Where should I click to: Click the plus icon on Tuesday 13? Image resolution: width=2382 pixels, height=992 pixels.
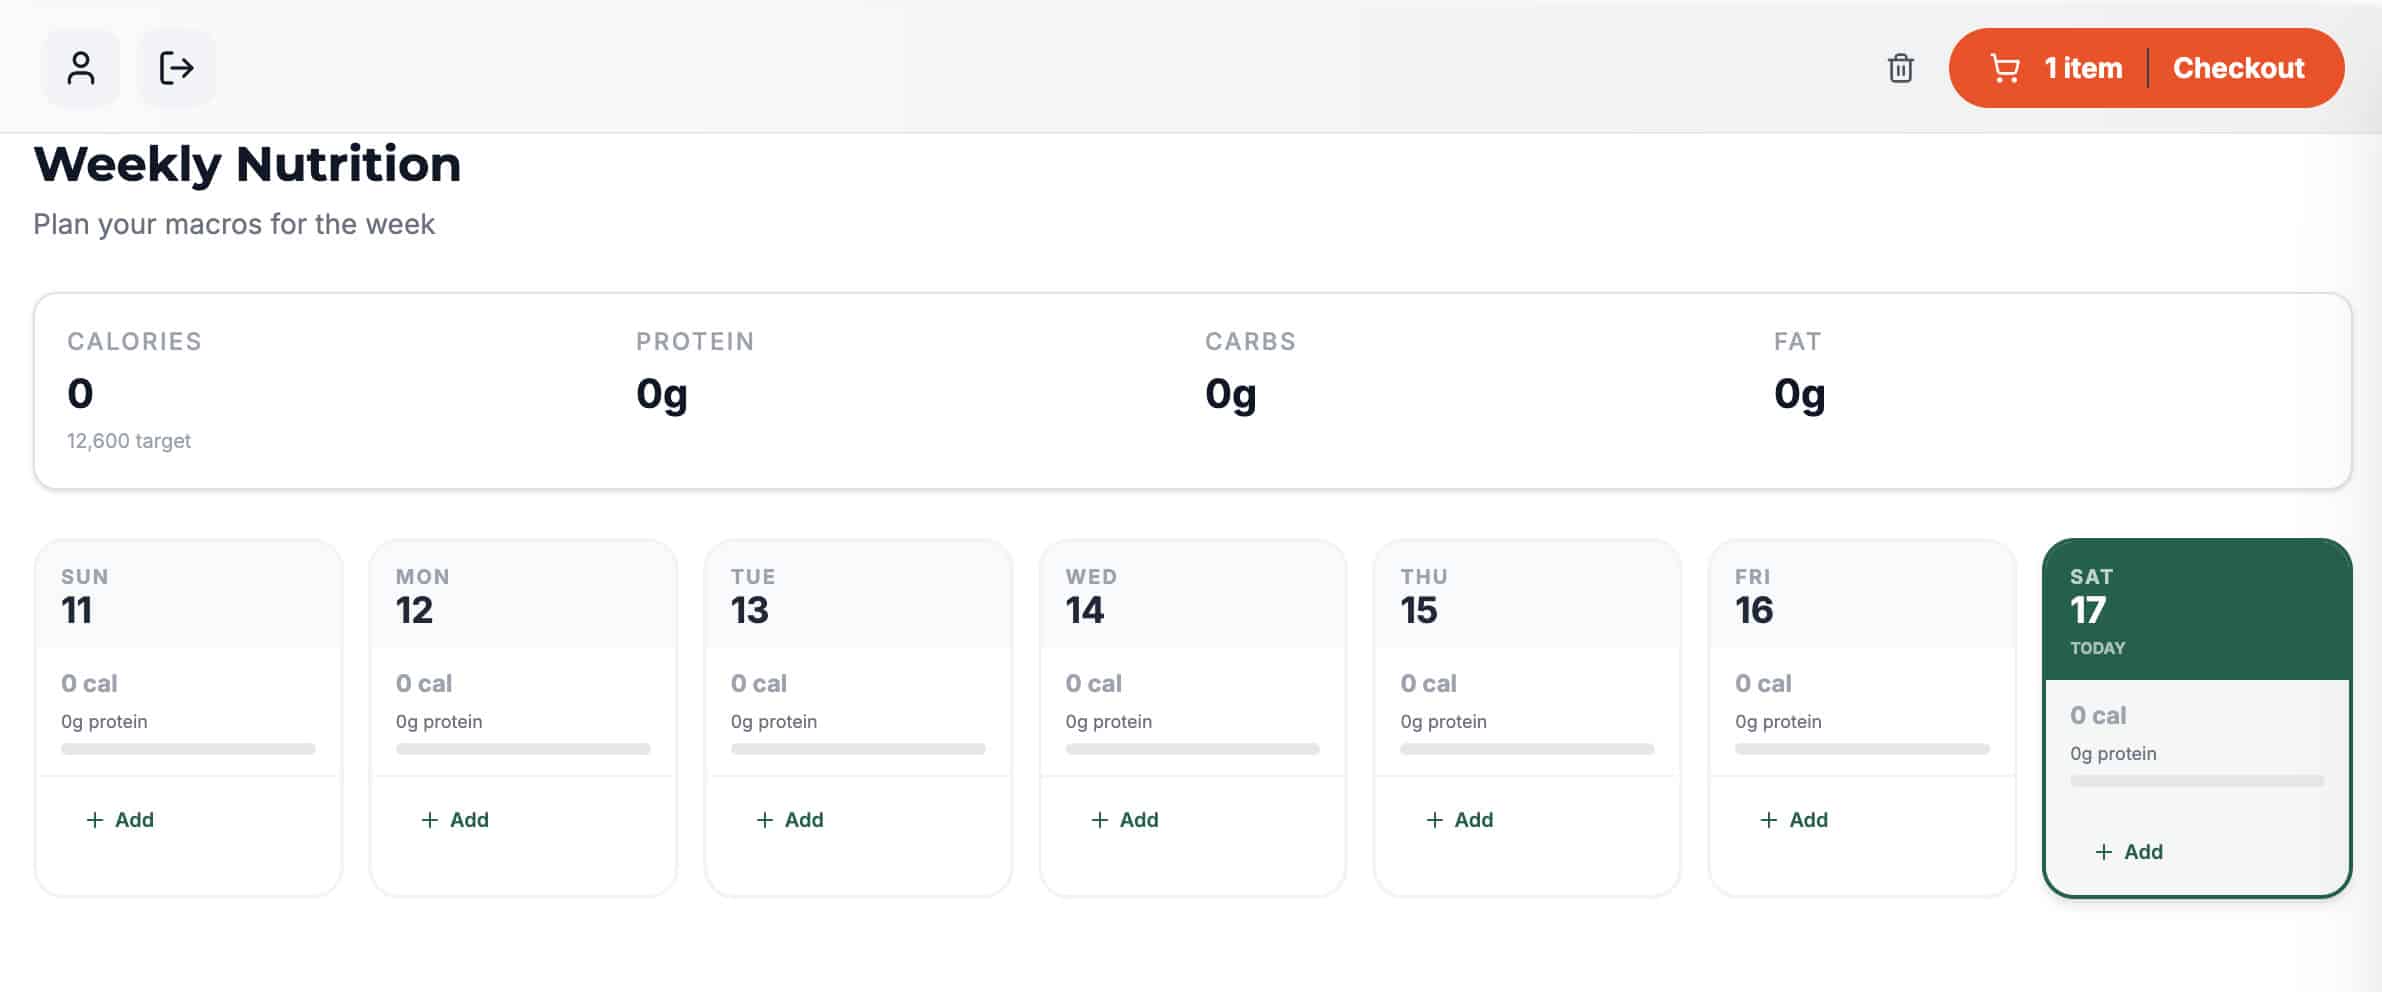coord(765,820)
